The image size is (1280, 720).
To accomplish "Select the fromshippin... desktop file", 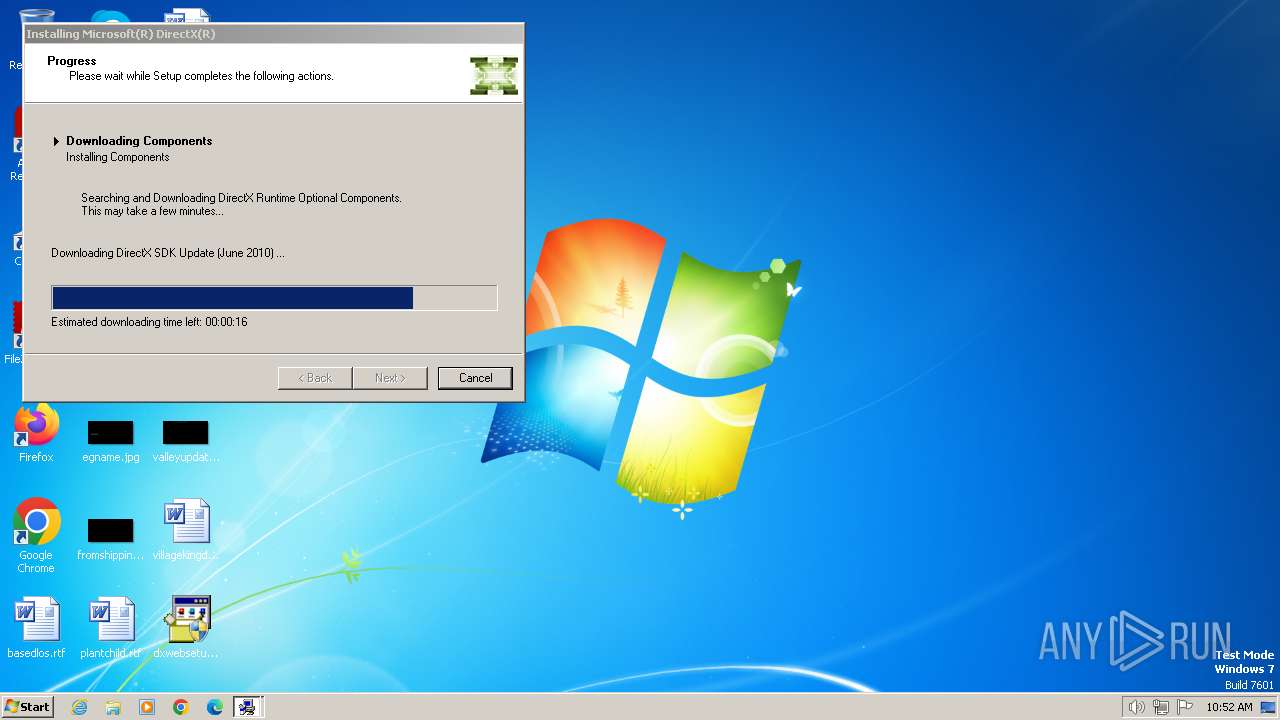I will coord(111,539).
